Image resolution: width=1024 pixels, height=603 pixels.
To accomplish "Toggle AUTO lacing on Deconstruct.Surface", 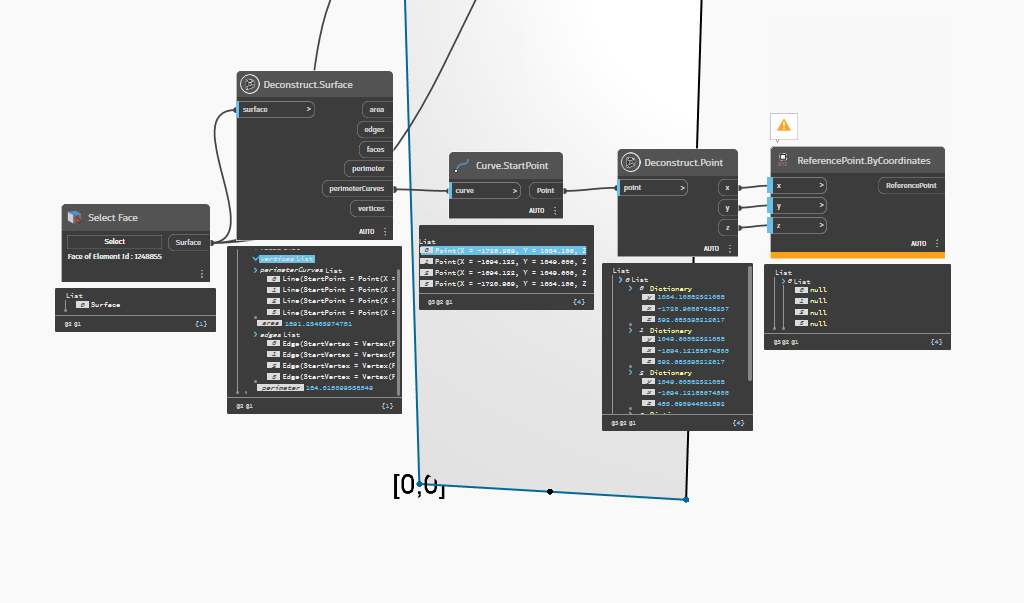I will [365, 230].
